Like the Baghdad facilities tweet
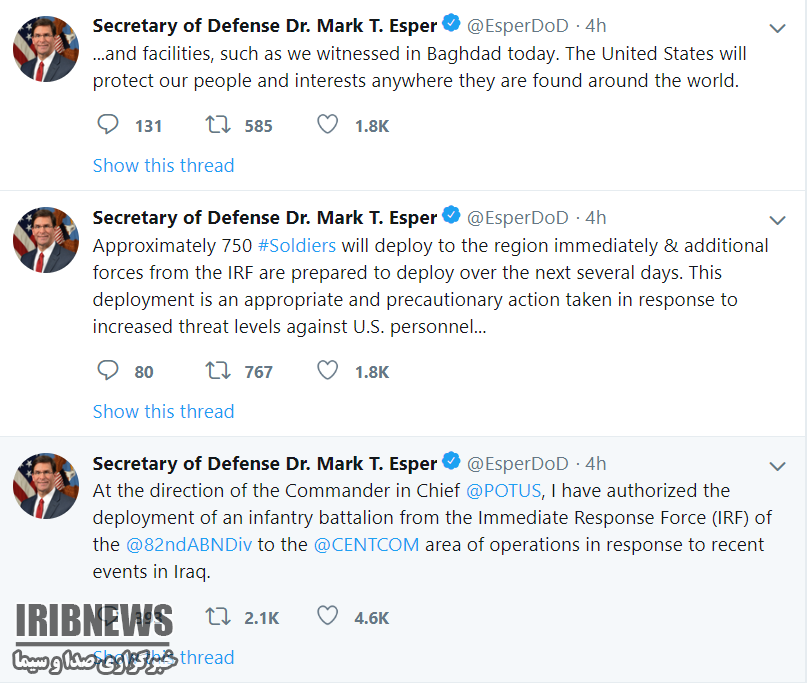 click(x=327, y=125)
